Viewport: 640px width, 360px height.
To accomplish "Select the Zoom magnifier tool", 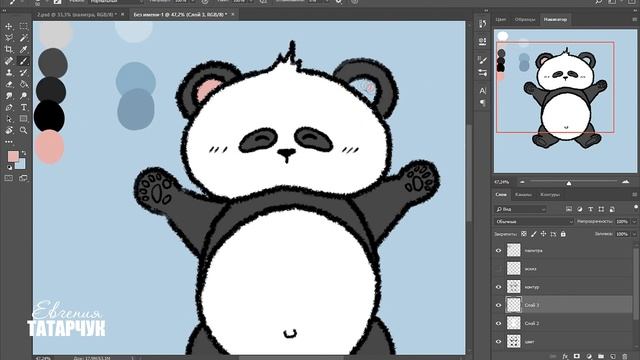I will click(x=23, y=130).
